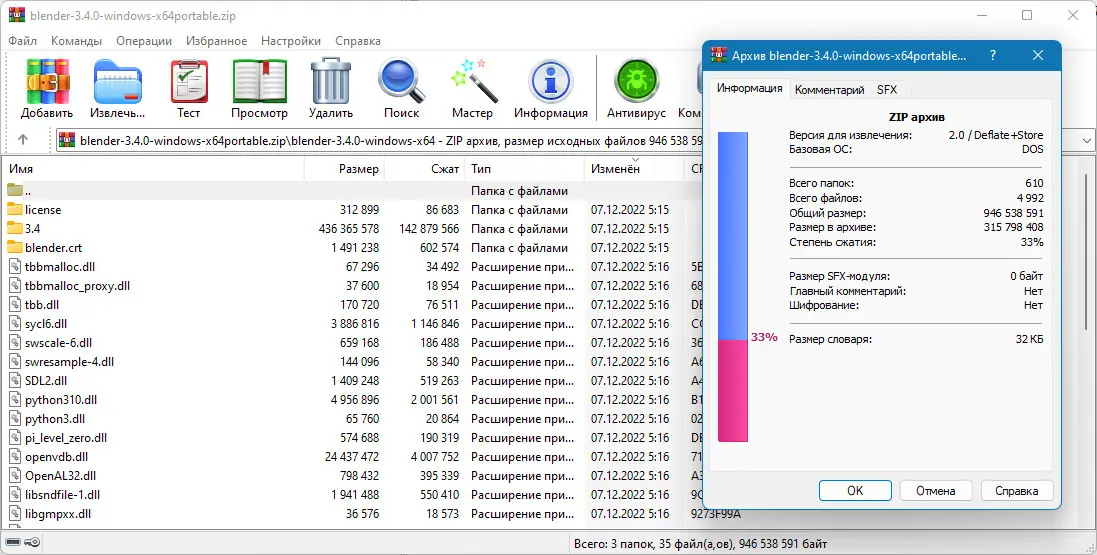Click the parent folder '..' icon

15,190
